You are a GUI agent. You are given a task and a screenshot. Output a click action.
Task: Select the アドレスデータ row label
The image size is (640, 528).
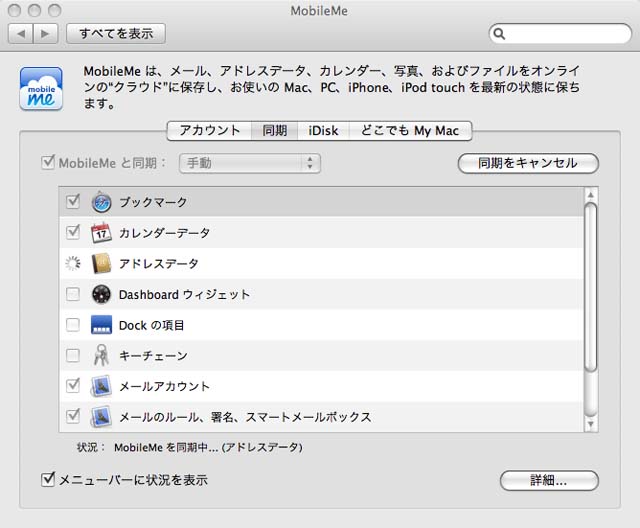(159, 264)
